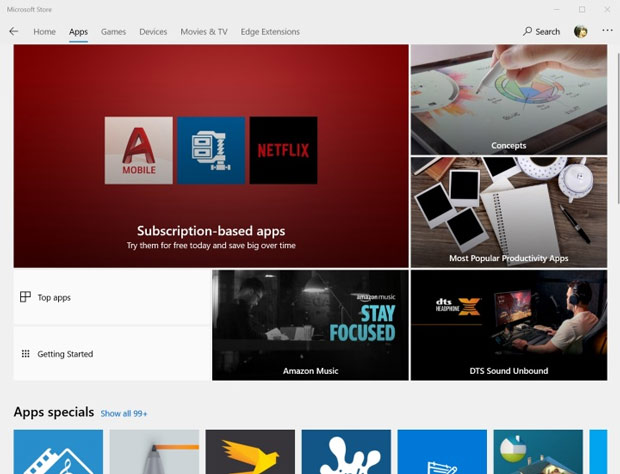
Task: Open Most Popular Productivity Apps tile
Action: pyautogui.click(x=509, y=212)
